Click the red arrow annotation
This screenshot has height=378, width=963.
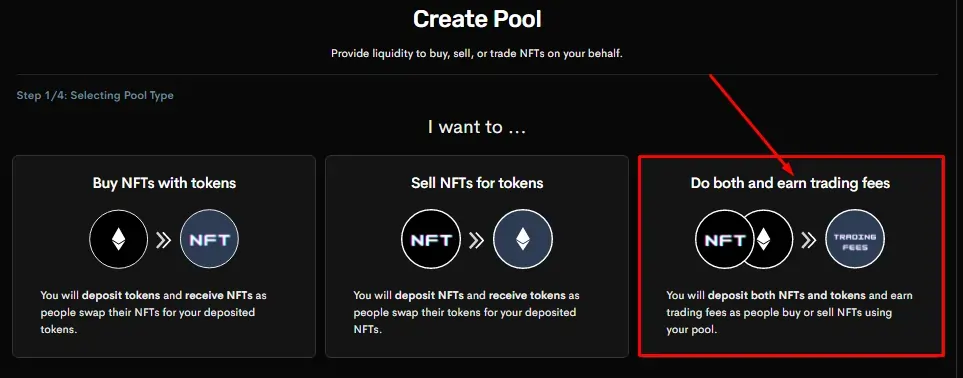pyautogui.click(x=752, y=125)
